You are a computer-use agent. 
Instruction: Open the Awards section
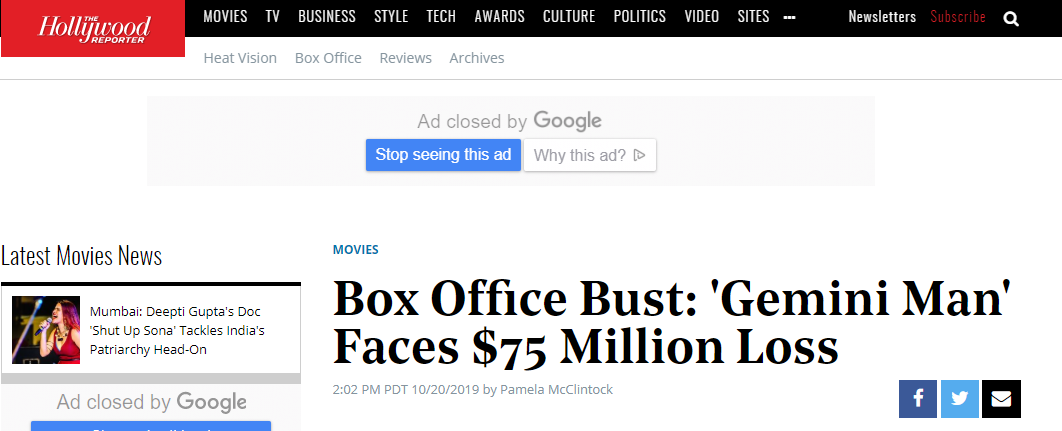[x=500, y=16]
